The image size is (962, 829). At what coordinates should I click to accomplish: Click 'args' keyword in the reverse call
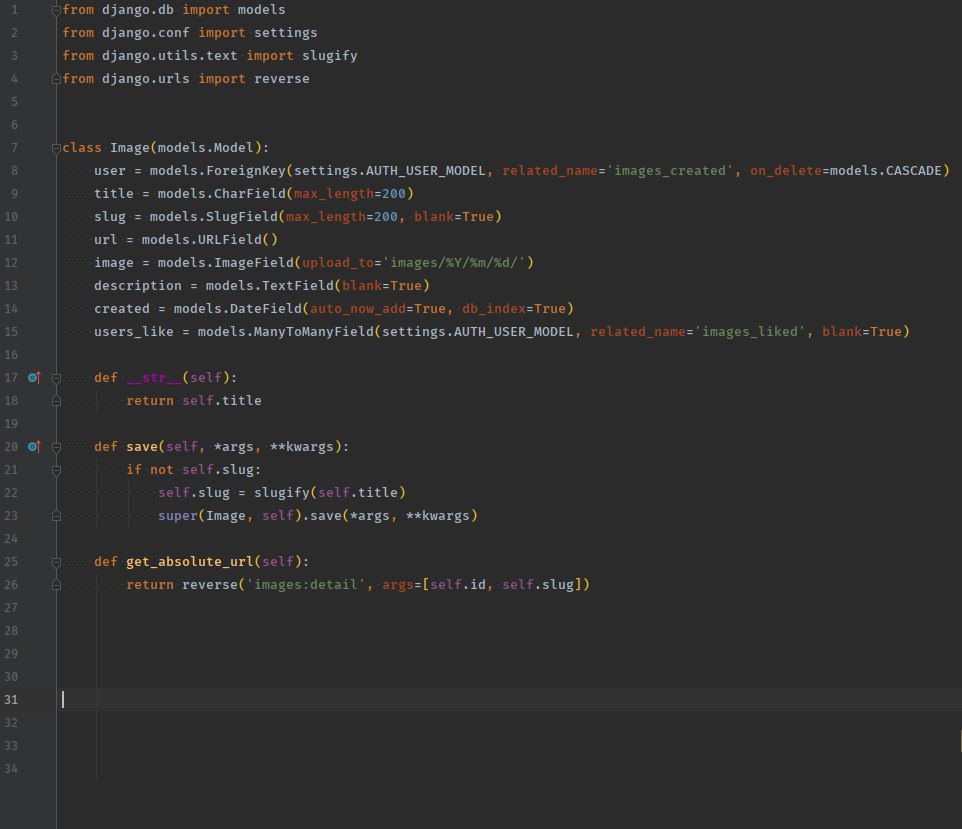coord(398,585)
